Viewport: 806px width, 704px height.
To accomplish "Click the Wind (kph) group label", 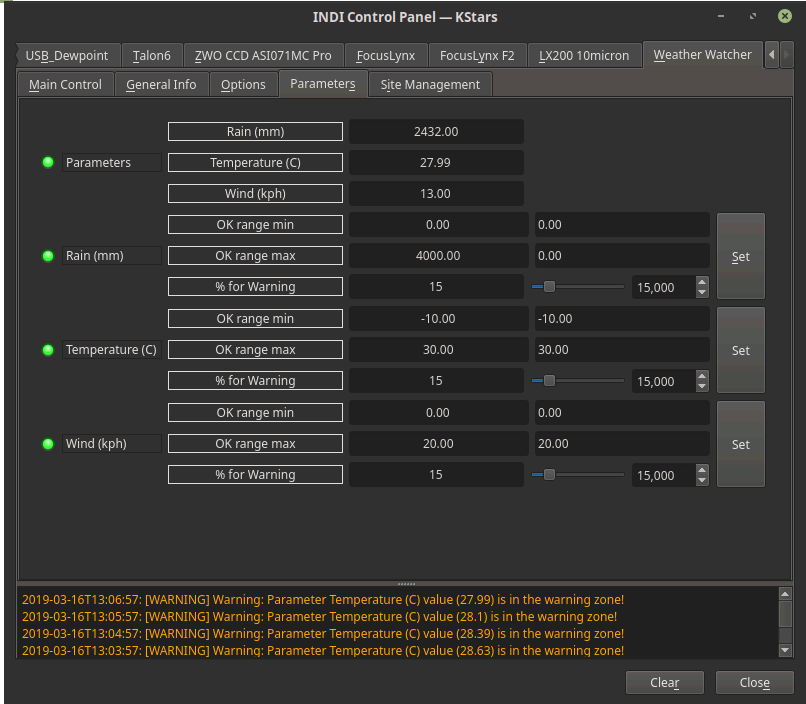I will [x=112, y=443].
